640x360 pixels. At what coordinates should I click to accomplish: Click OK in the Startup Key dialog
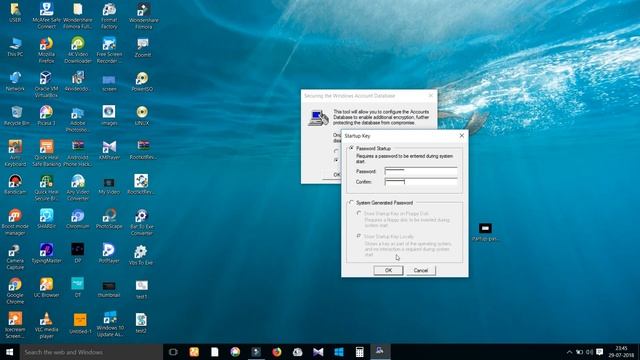(388, 270)
